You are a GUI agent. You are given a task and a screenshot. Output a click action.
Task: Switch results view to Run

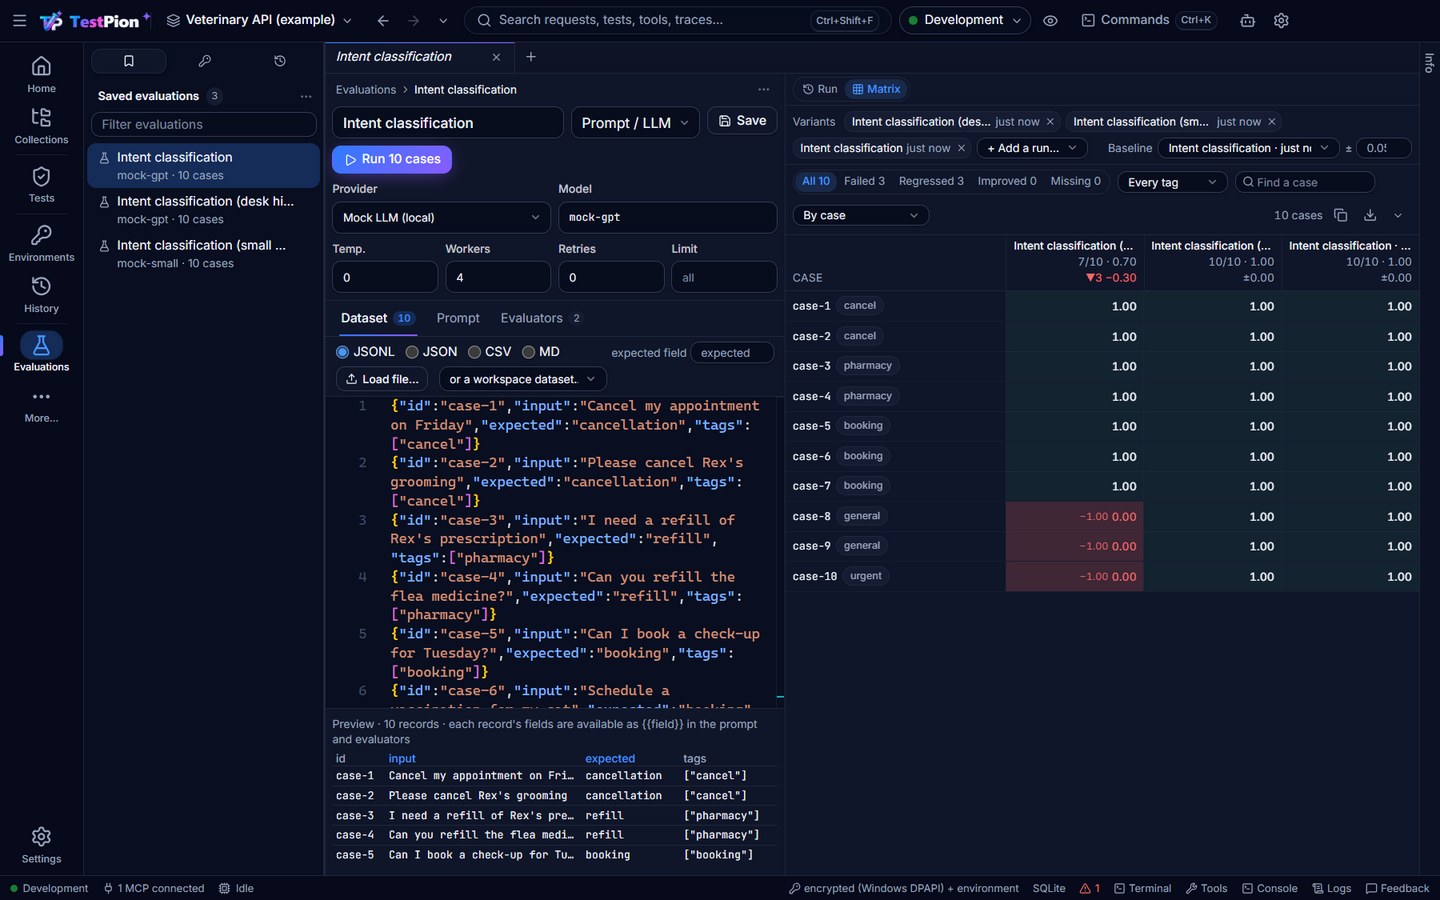coord(820,89)
